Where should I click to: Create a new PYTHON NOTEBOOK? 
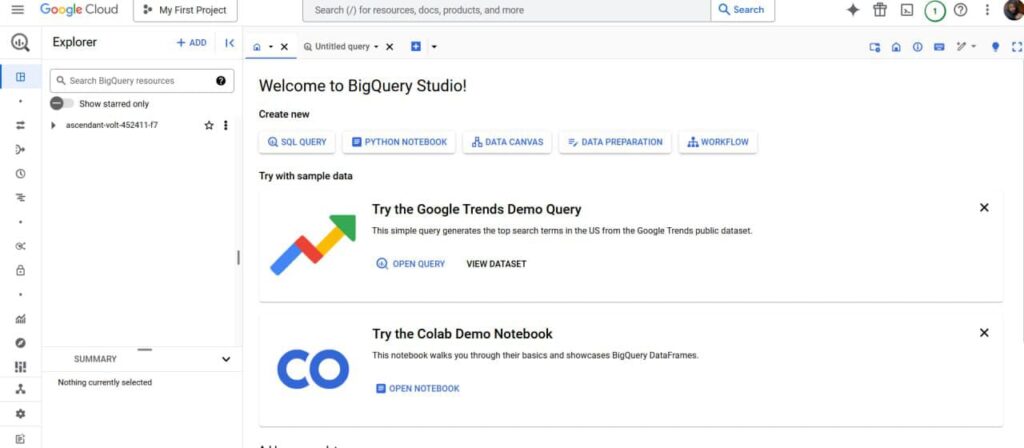[399, 142]
